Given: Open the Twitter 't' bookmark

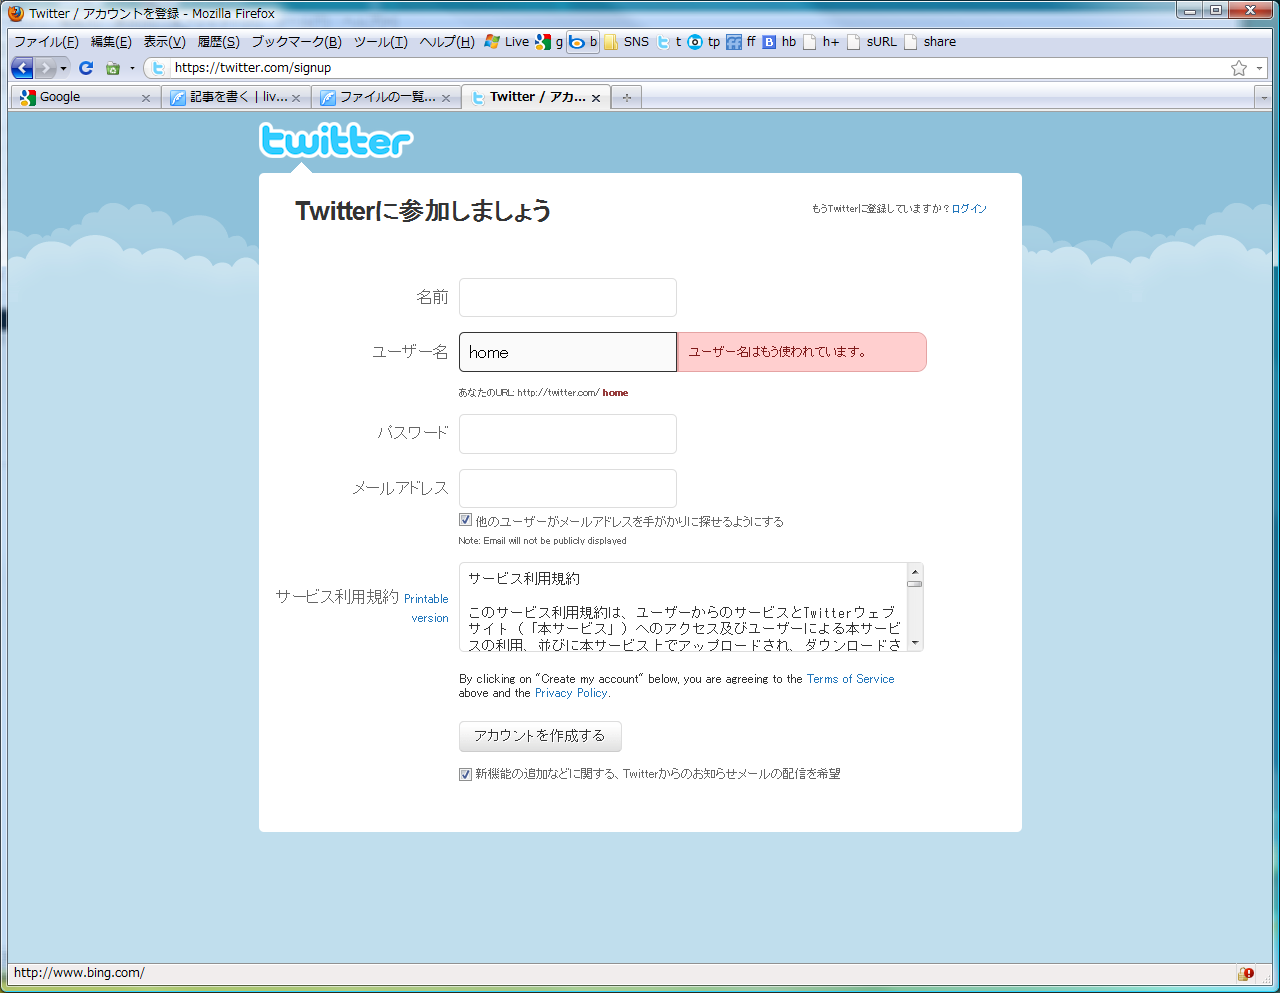Looking at the screenshot, I should point(669,42).
